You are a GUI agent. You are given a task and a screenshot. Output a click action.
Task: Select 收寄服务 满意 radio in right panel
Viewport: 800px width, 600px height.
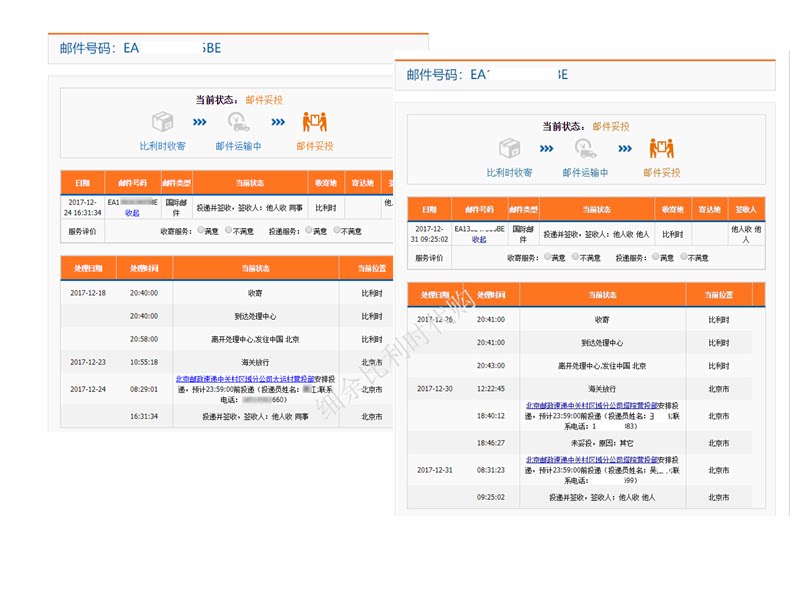(x=547, y=257)
